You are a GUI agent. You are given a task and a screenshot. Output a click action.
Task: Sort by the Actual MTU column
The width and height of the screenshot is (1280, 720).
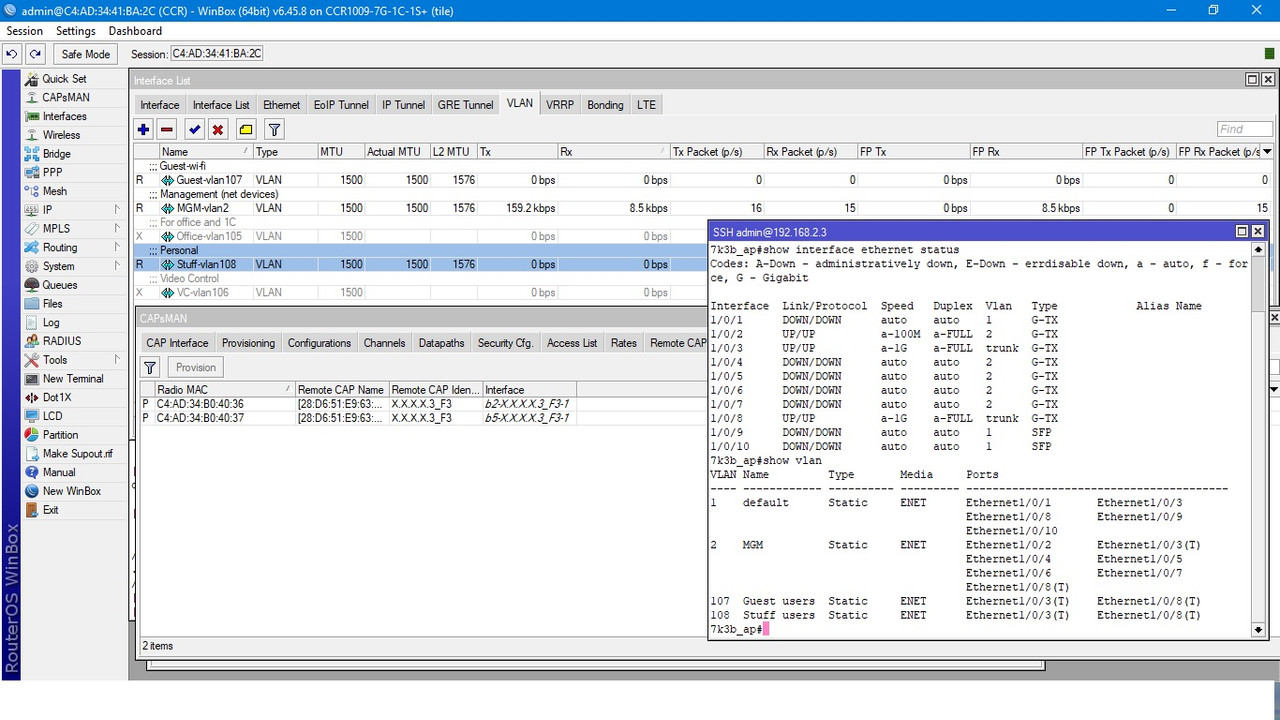click(396, 152)
